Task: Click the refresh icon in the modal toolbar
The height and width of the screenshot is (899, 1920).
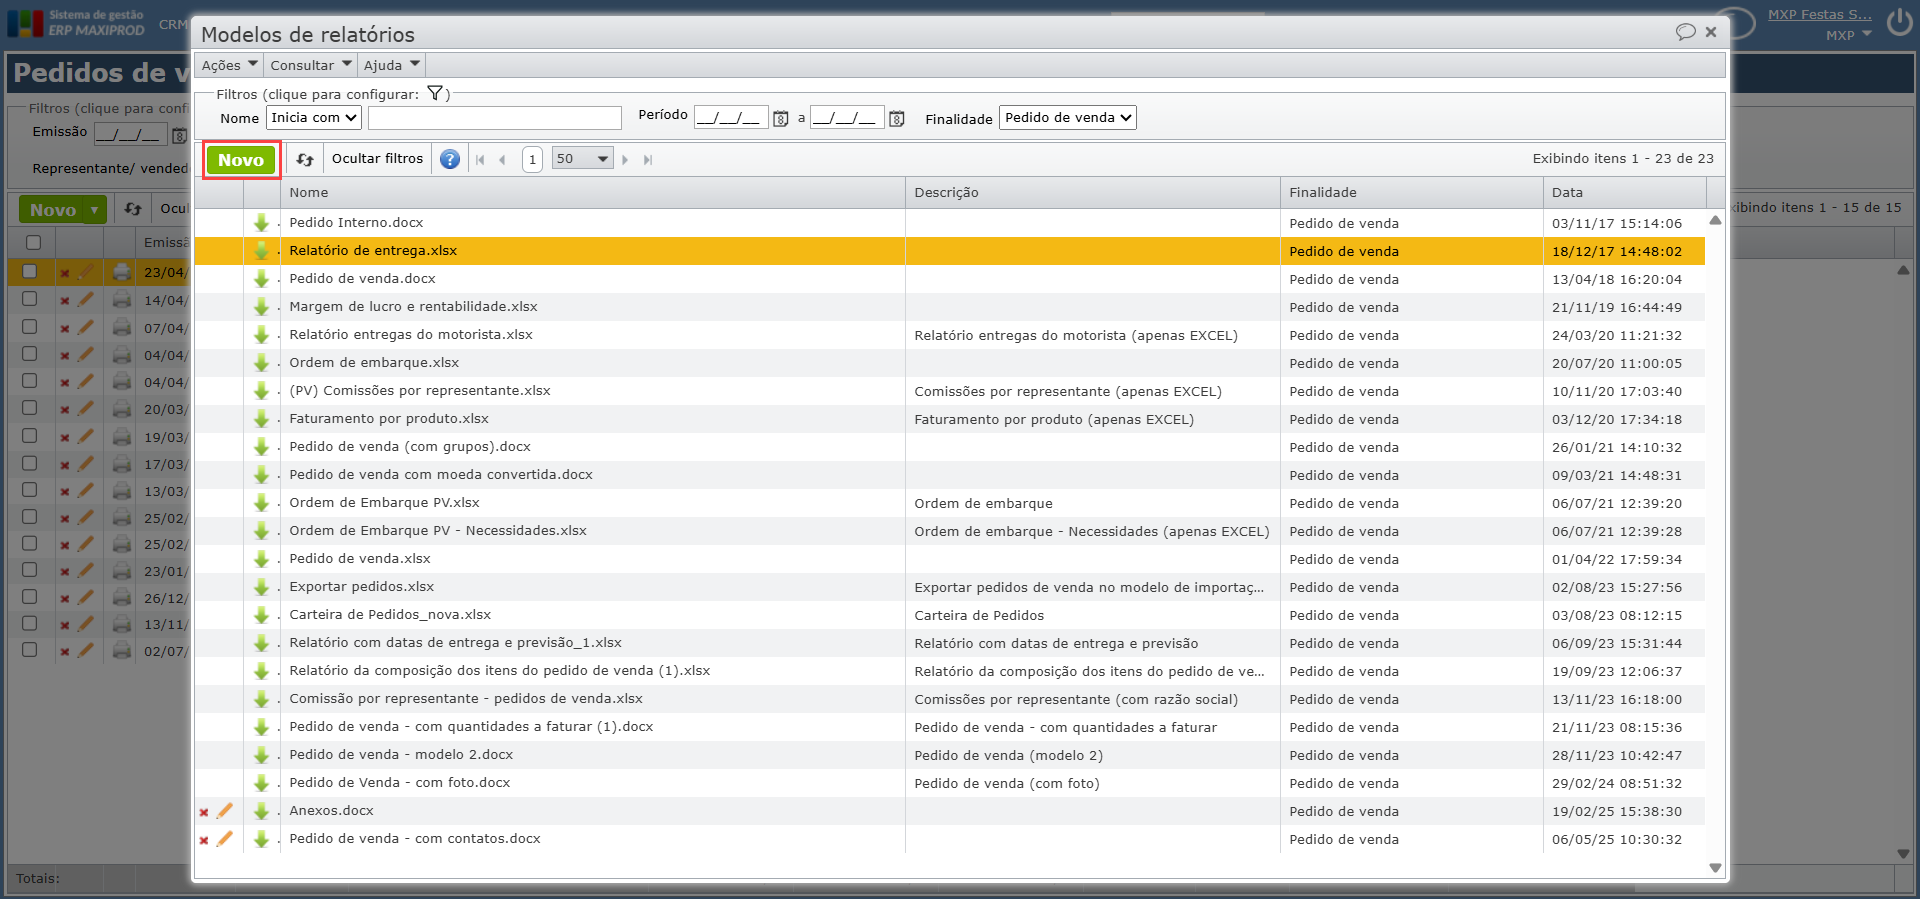Action: pyautogui.click(x=305, y=160)
